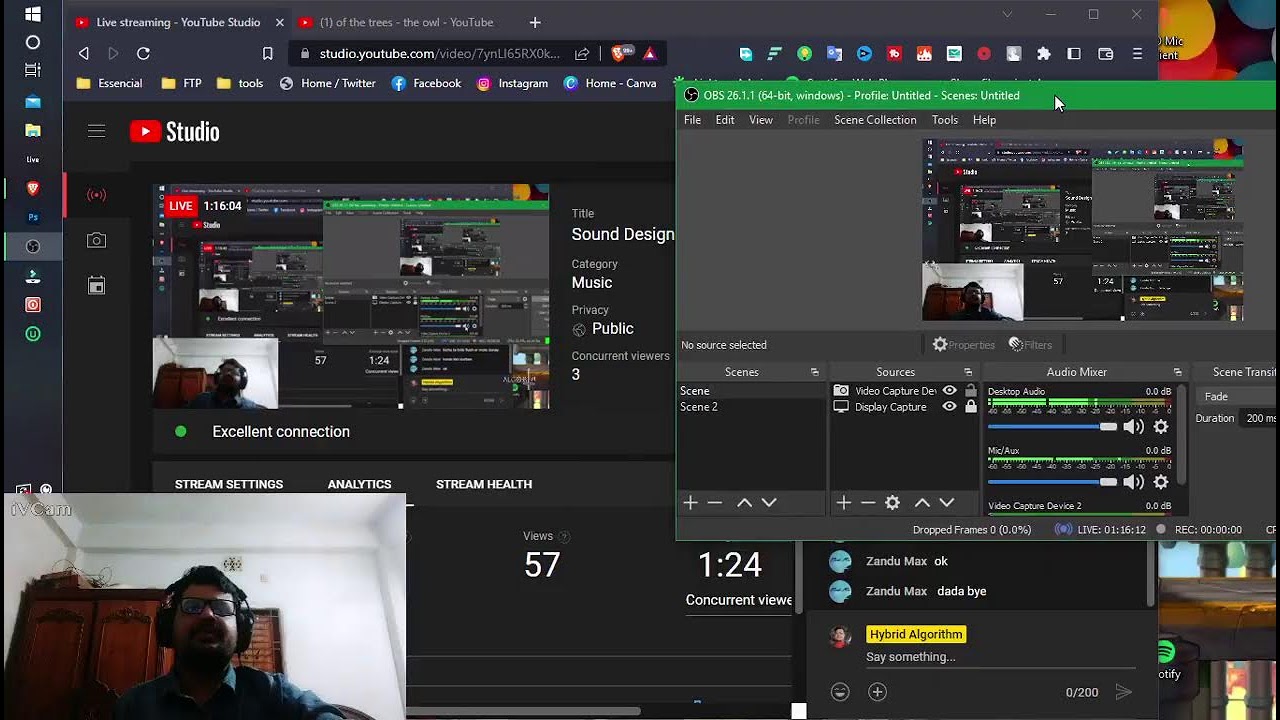Open the Windows Start menu
The height and width of the screenshot is (720, 1280).
click(33, 14)
